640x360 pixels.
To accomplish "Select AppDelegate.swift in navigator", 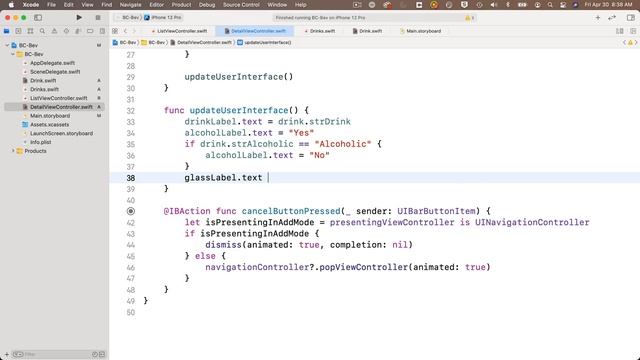I will coord(52,63).
